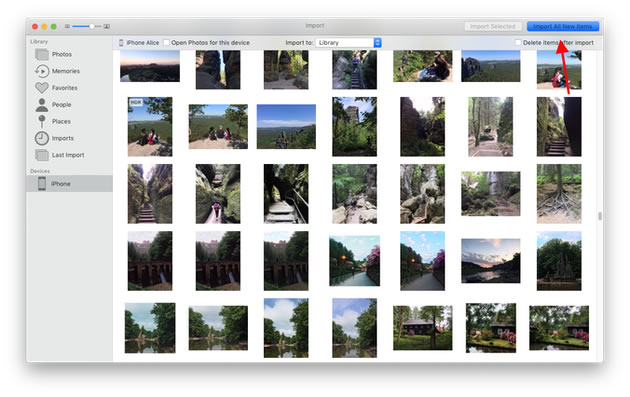Select the iPhone device
630x397 pixels.
coord(70,184)
